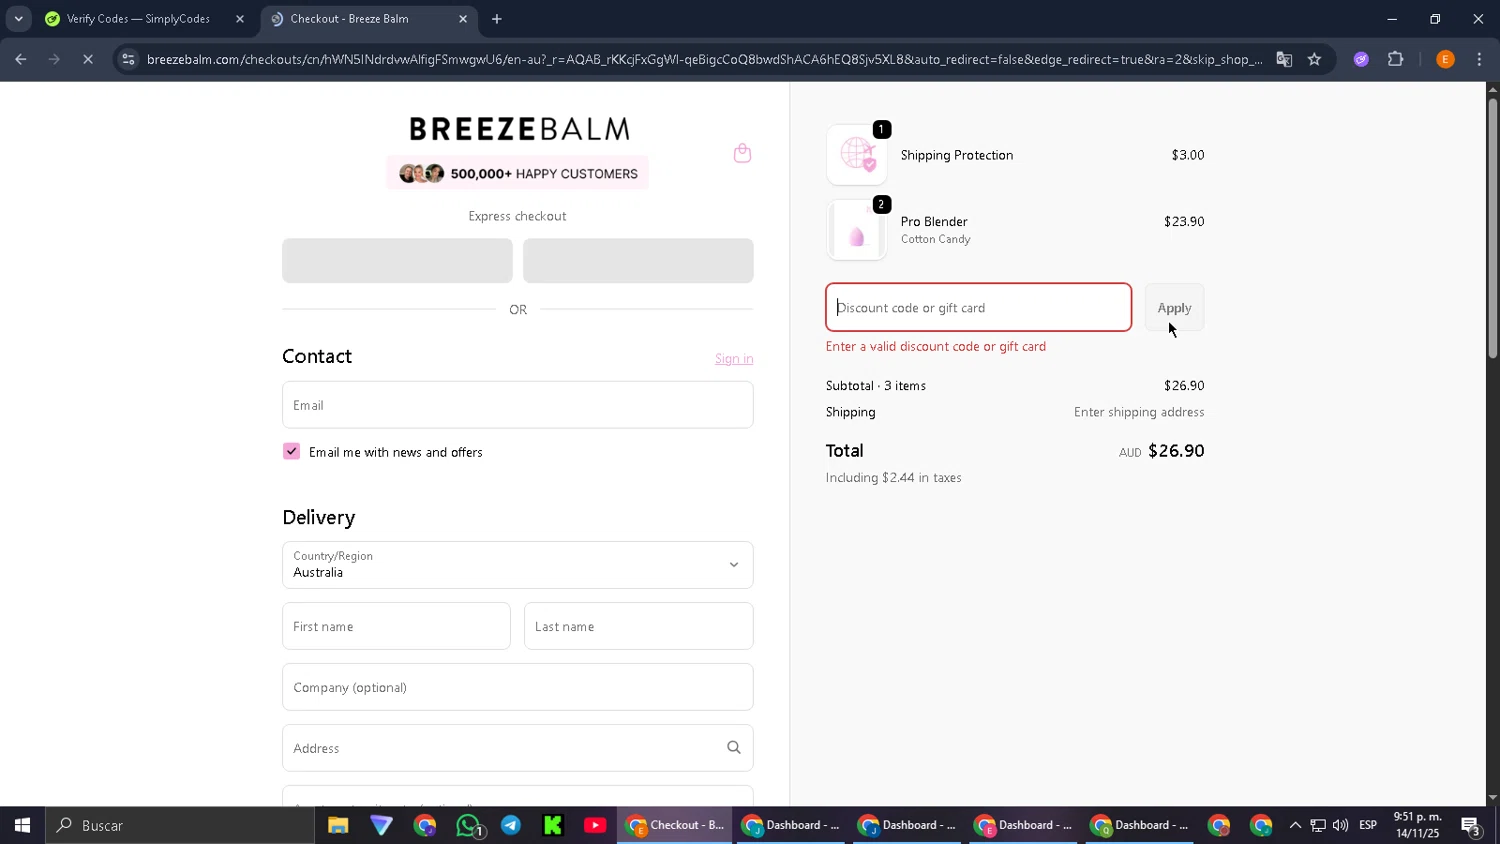Focus Company (optional) field

[517, 687]
